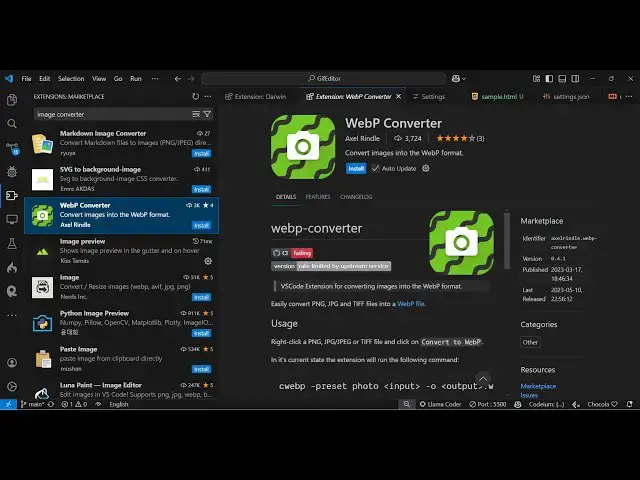
Task: Open the Run menu
Action: pyautogui.click(x=136, y=78)
